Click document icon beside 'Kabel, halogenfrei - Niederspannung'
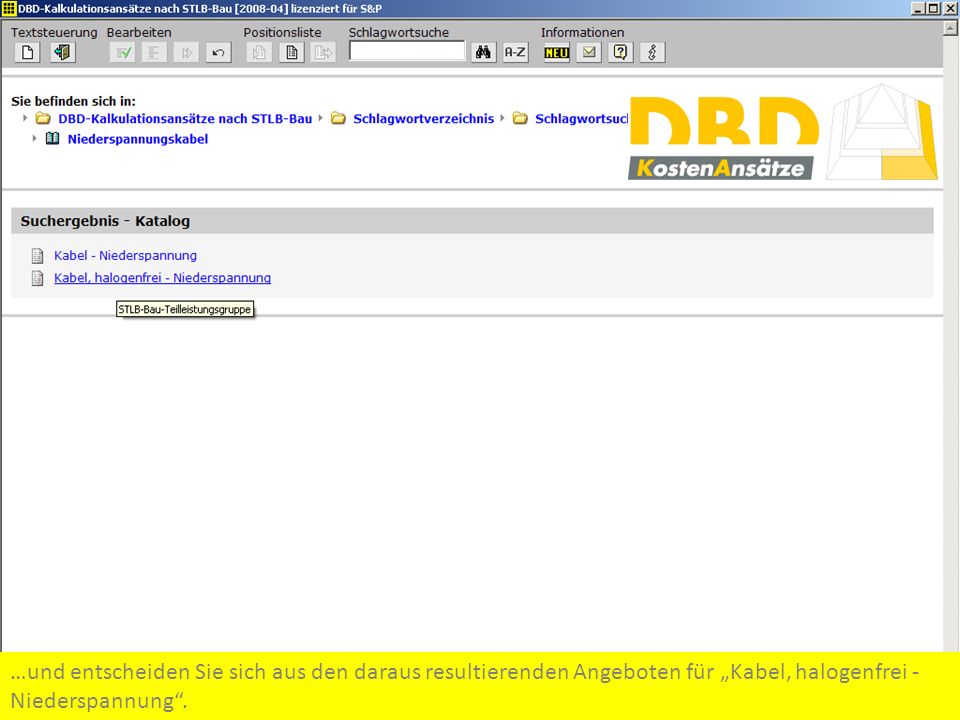Image resolution: width=960 pixels, height=720 pixels. pos(37,278)
